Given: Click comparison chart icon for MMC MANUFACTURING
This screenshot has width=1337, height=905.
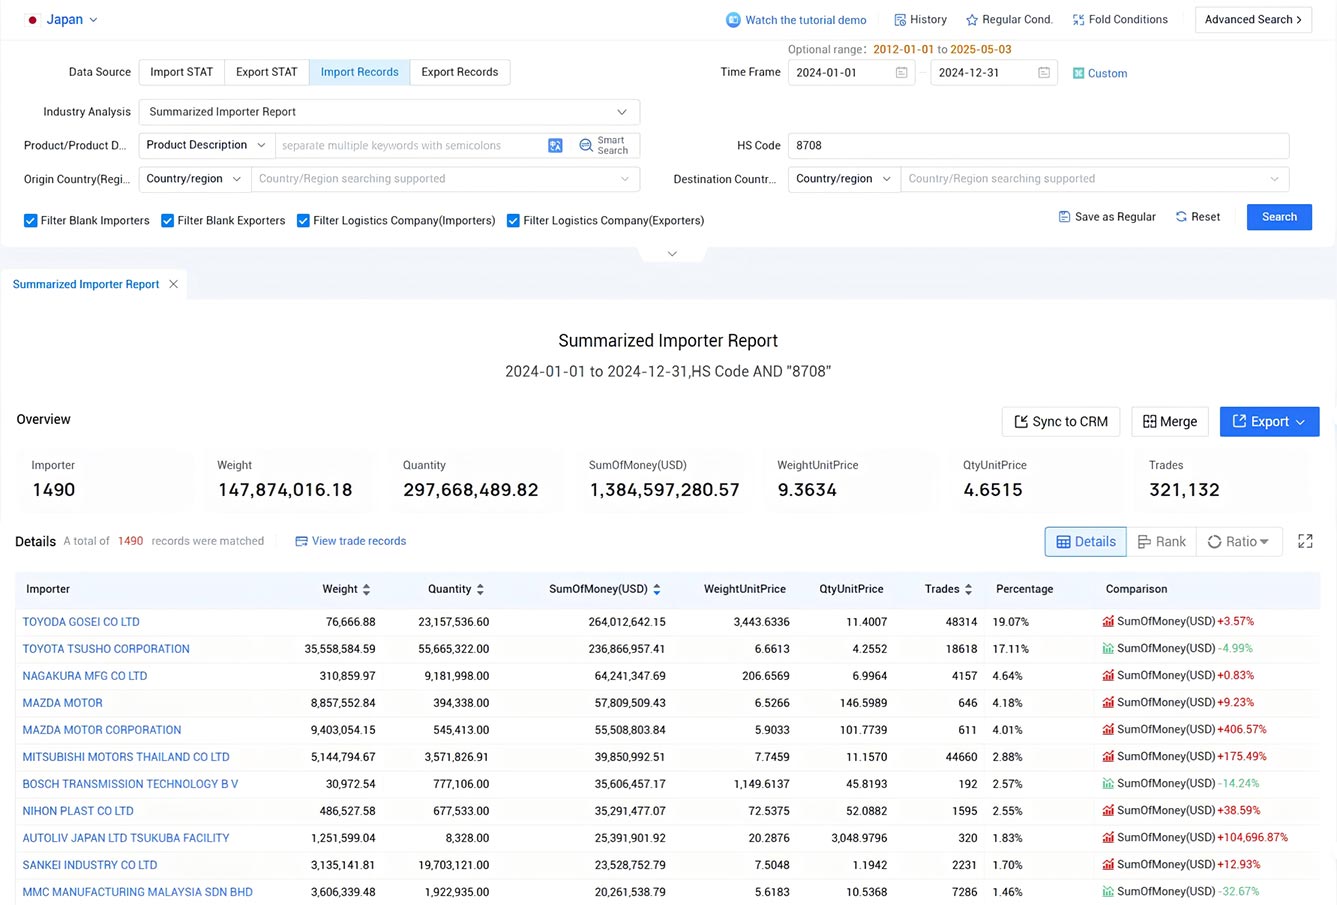Looking at the screenshot, I should 1108,892.
